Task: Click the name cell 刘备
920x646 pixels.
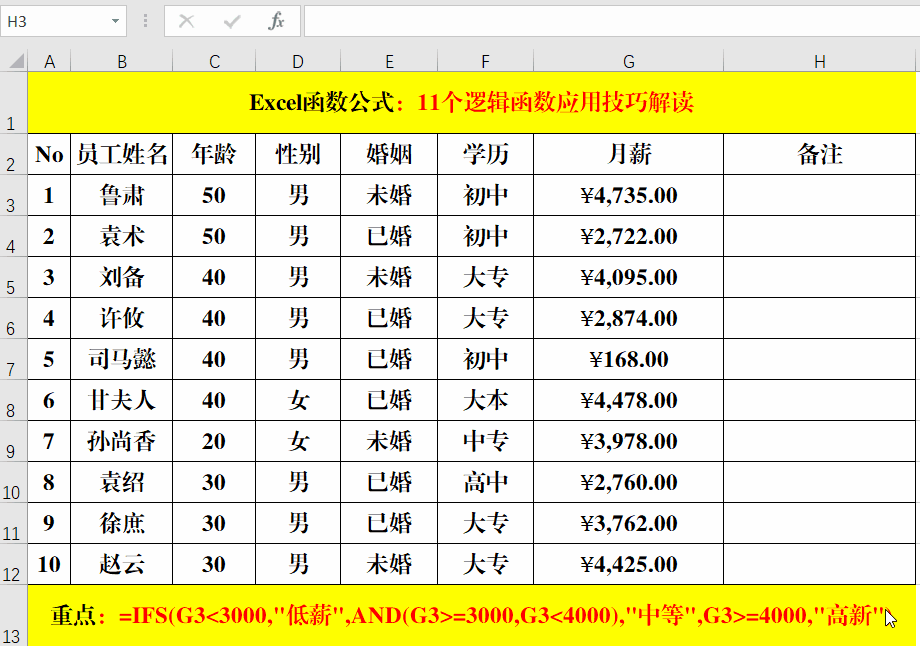Action: 121,278
